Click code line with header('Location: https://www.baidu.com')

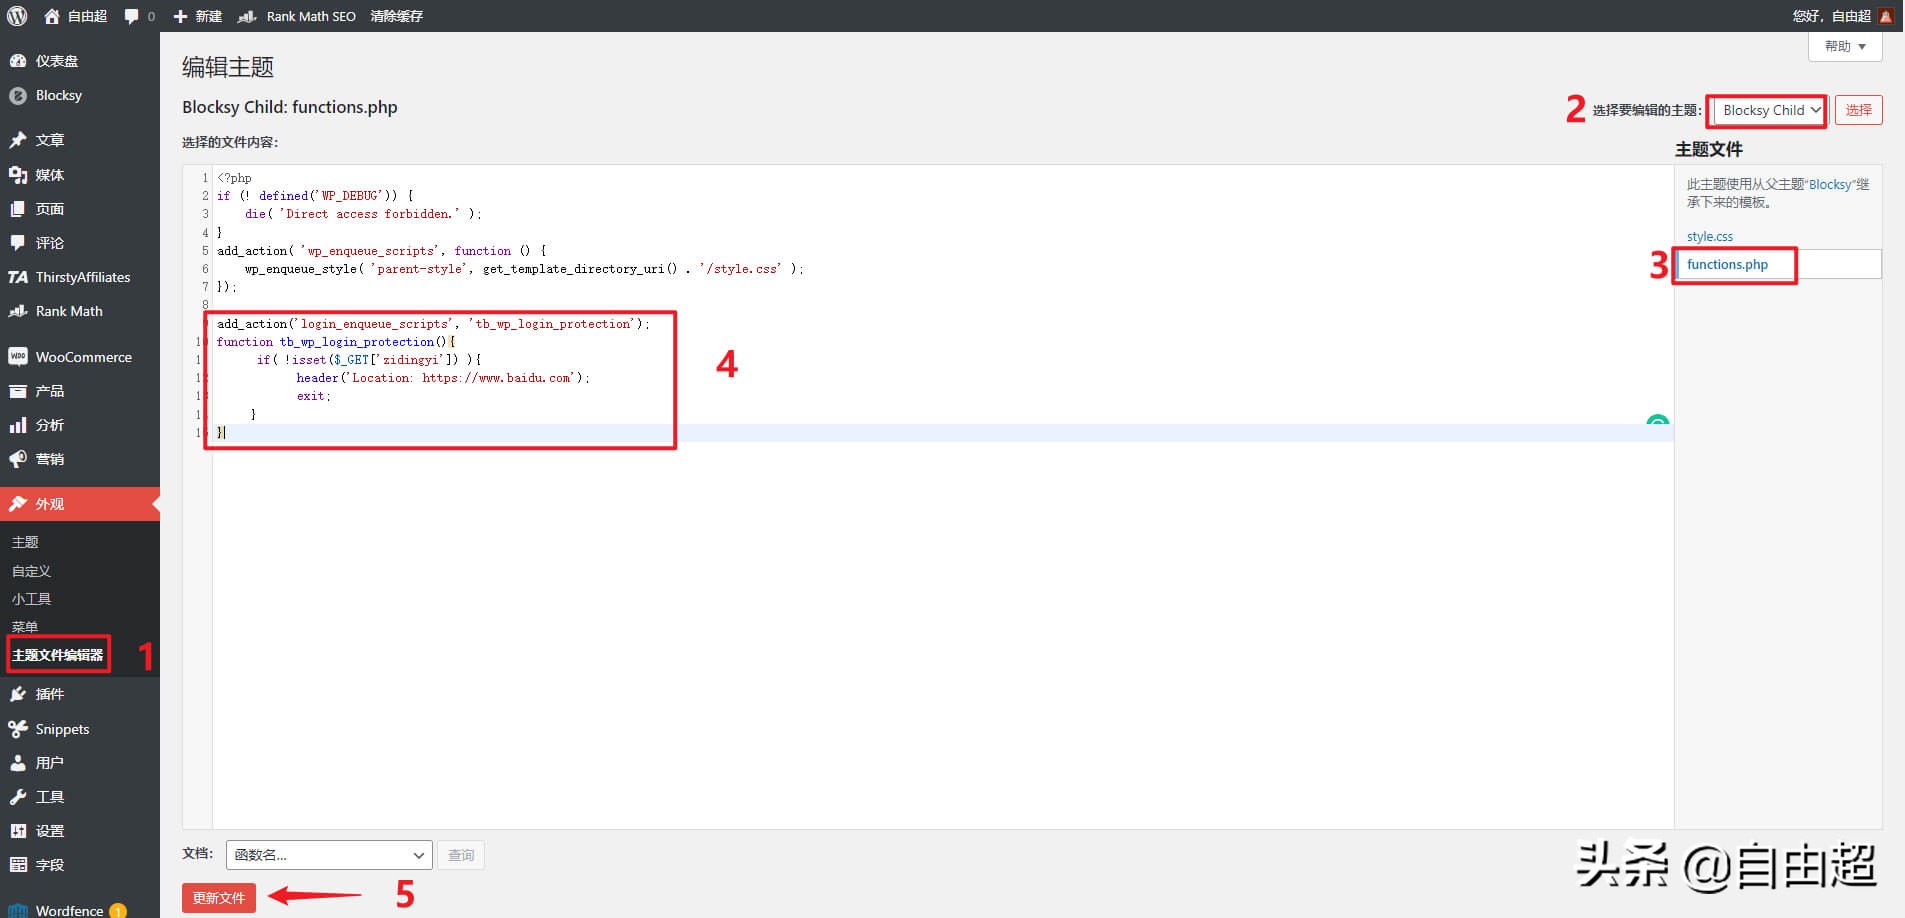[442, 378]
